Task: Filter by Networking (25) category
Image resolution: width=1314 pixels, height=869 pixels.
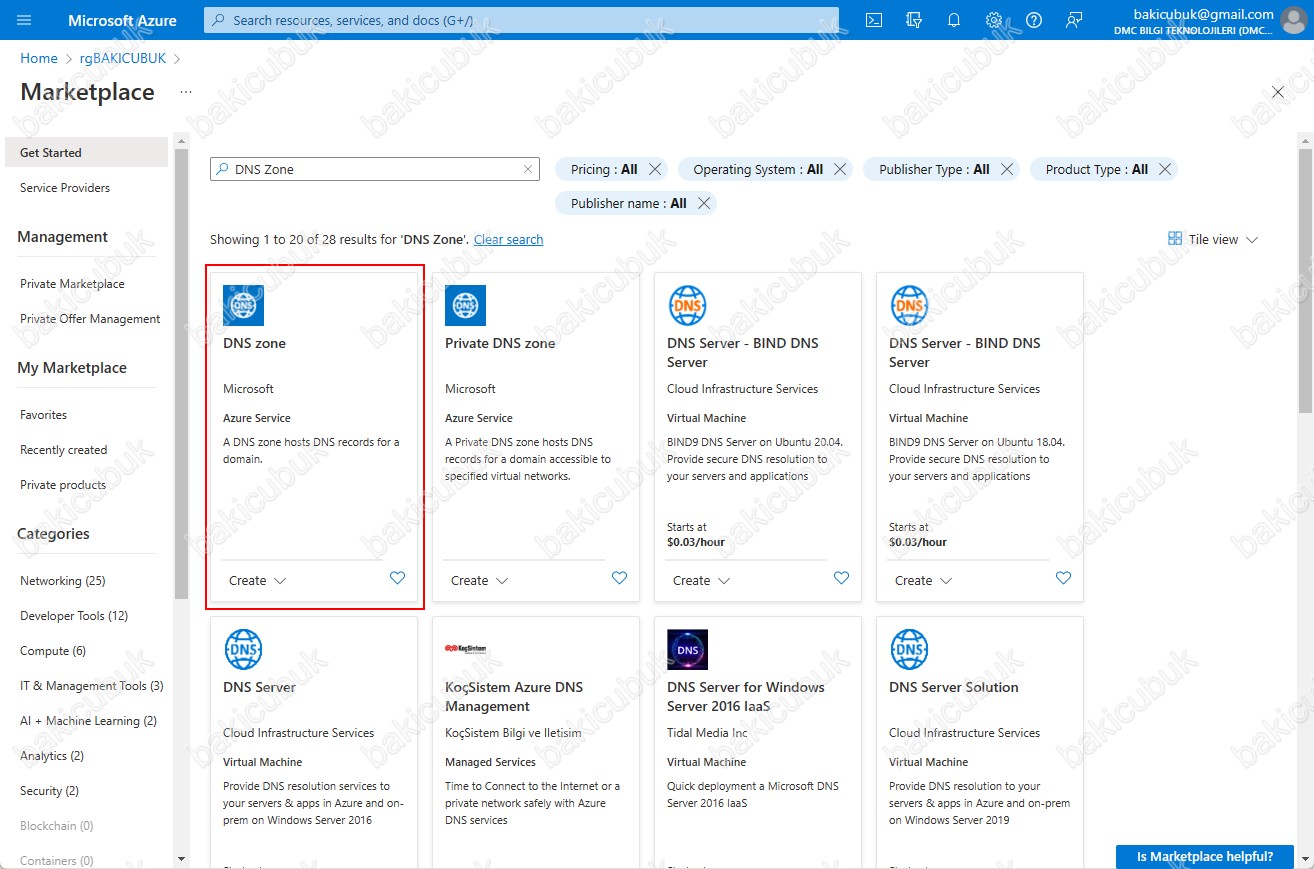Action: point(62,581)
